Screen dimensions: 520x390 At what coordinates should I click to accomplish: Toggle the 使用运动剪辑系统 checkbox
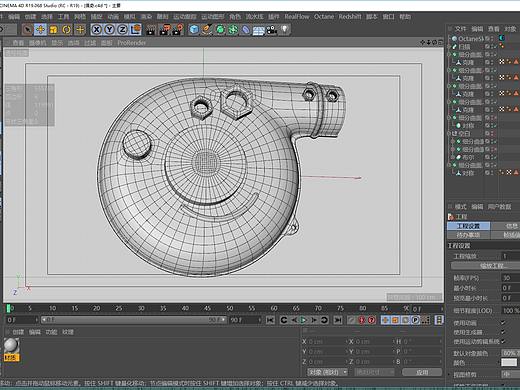pyautogui.click(x=503, y=341)
